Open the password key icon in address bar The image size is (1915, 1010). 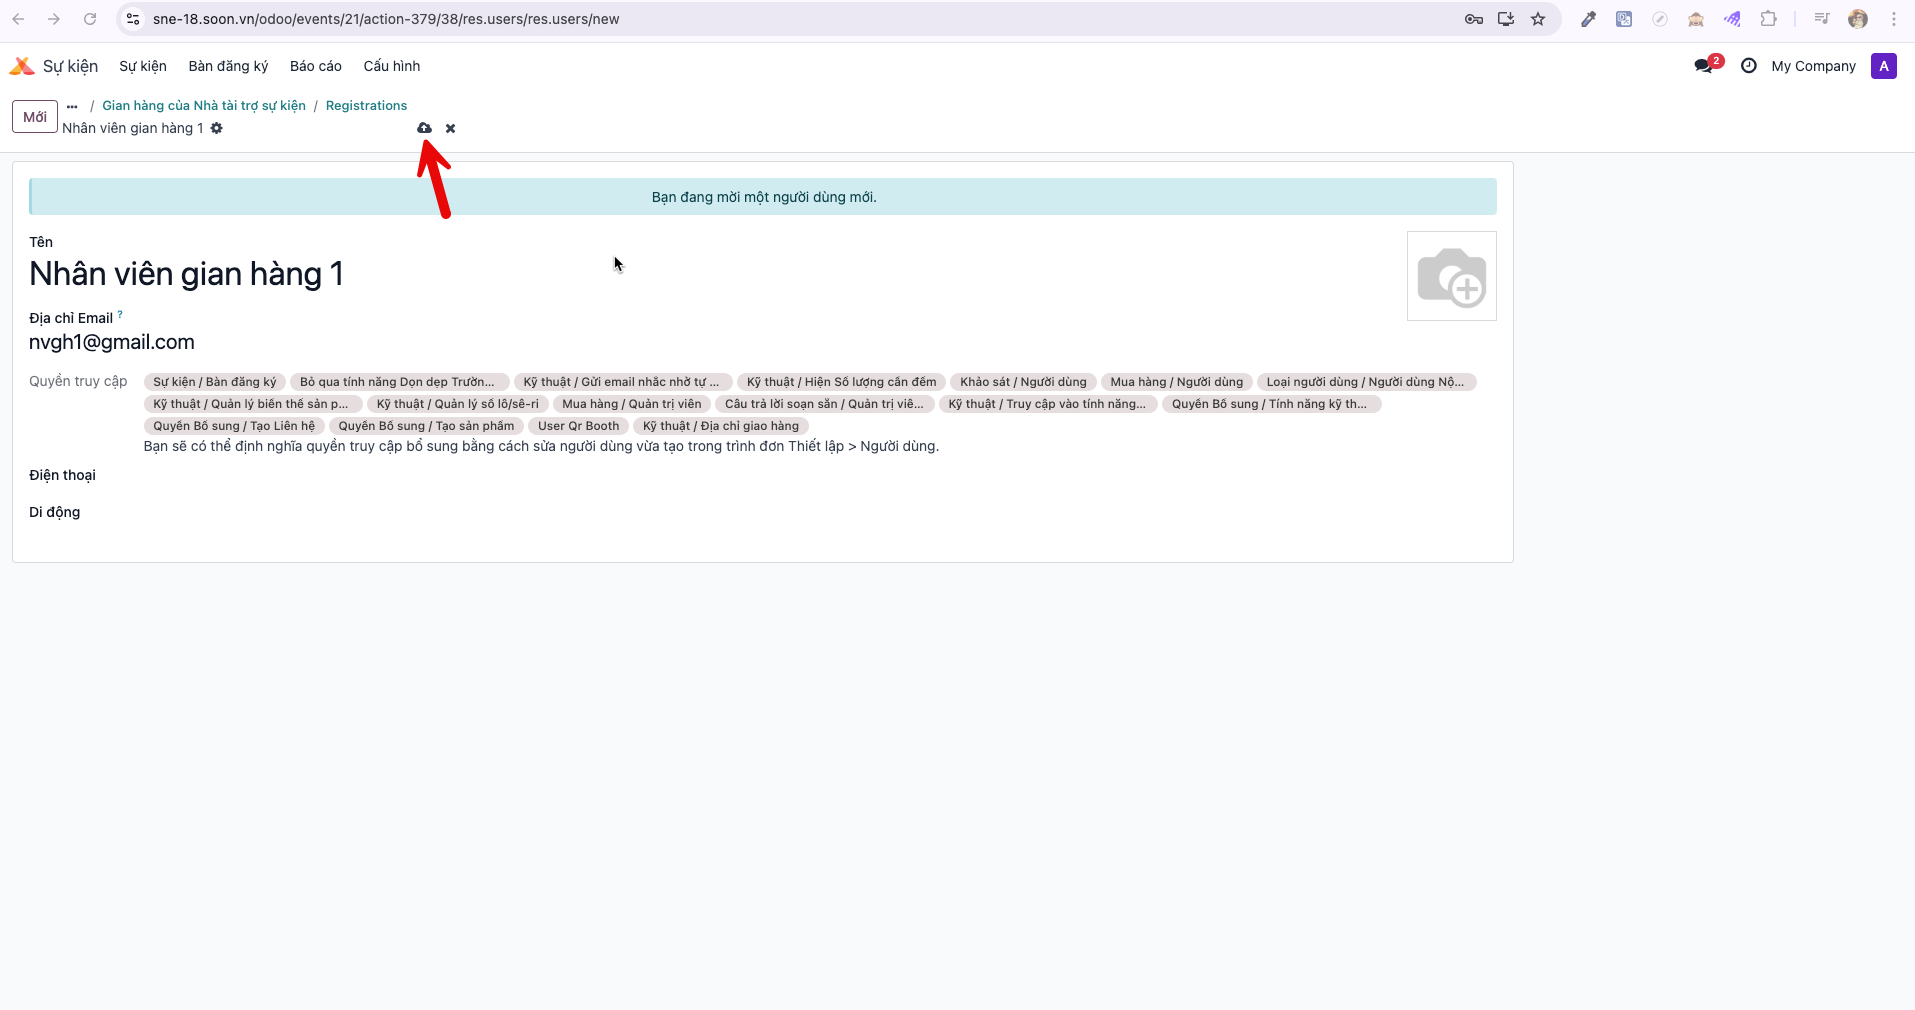tap(1473, 19)
